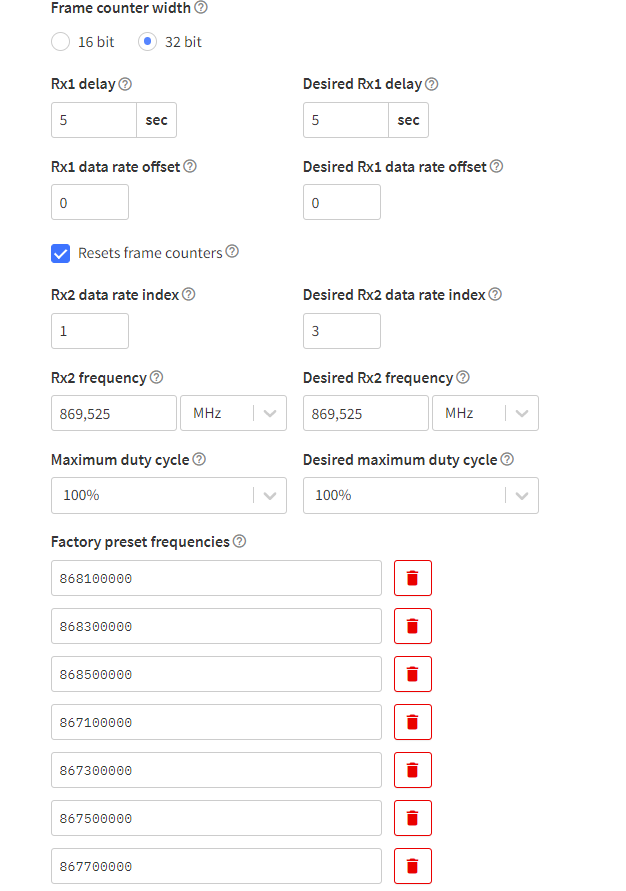Show help for Desired Rx2 data rate index

point(495,294)
